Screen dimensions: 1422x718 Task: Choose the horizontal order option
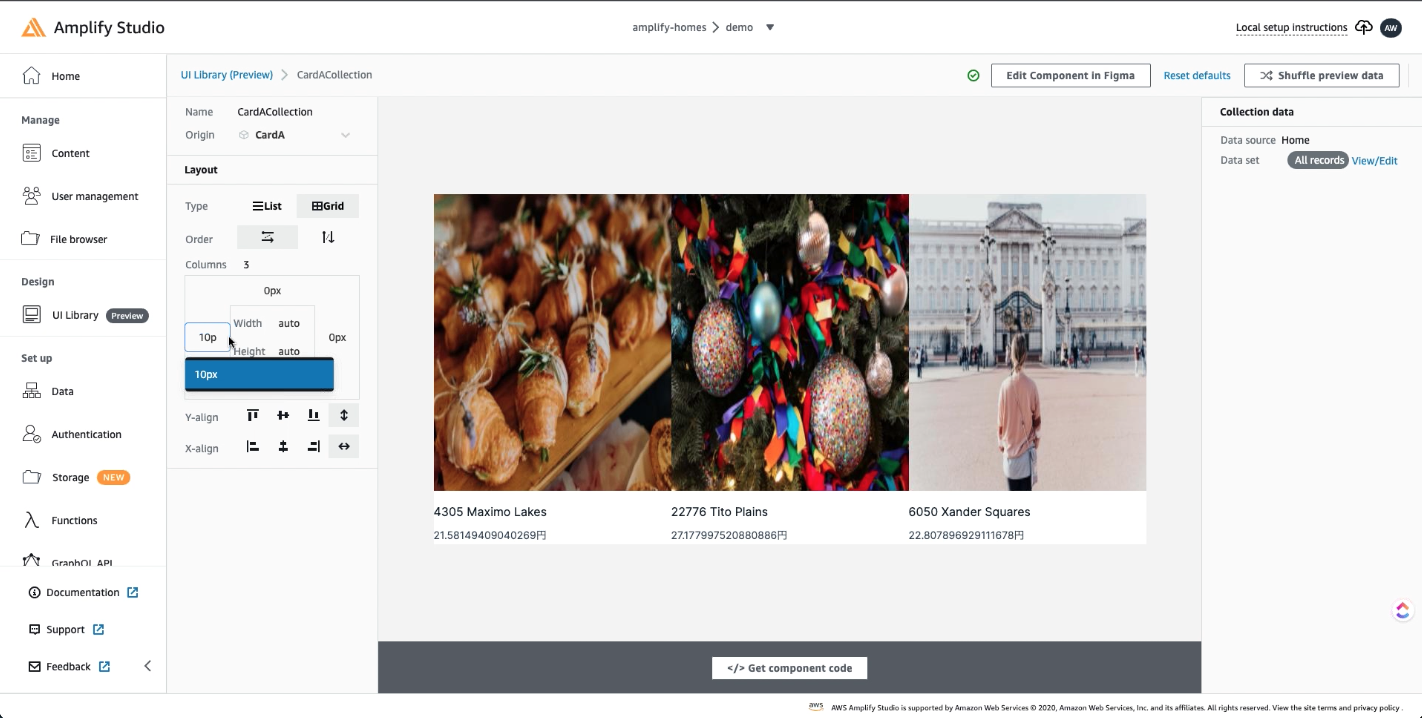pos(267,237)
